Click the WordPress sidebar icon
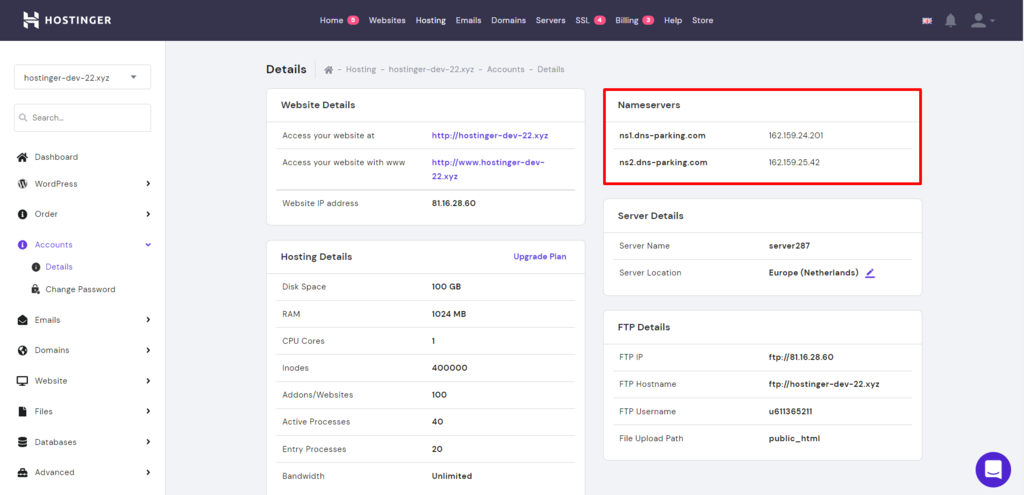The image size is (1024, 495). tap(22, 184)
